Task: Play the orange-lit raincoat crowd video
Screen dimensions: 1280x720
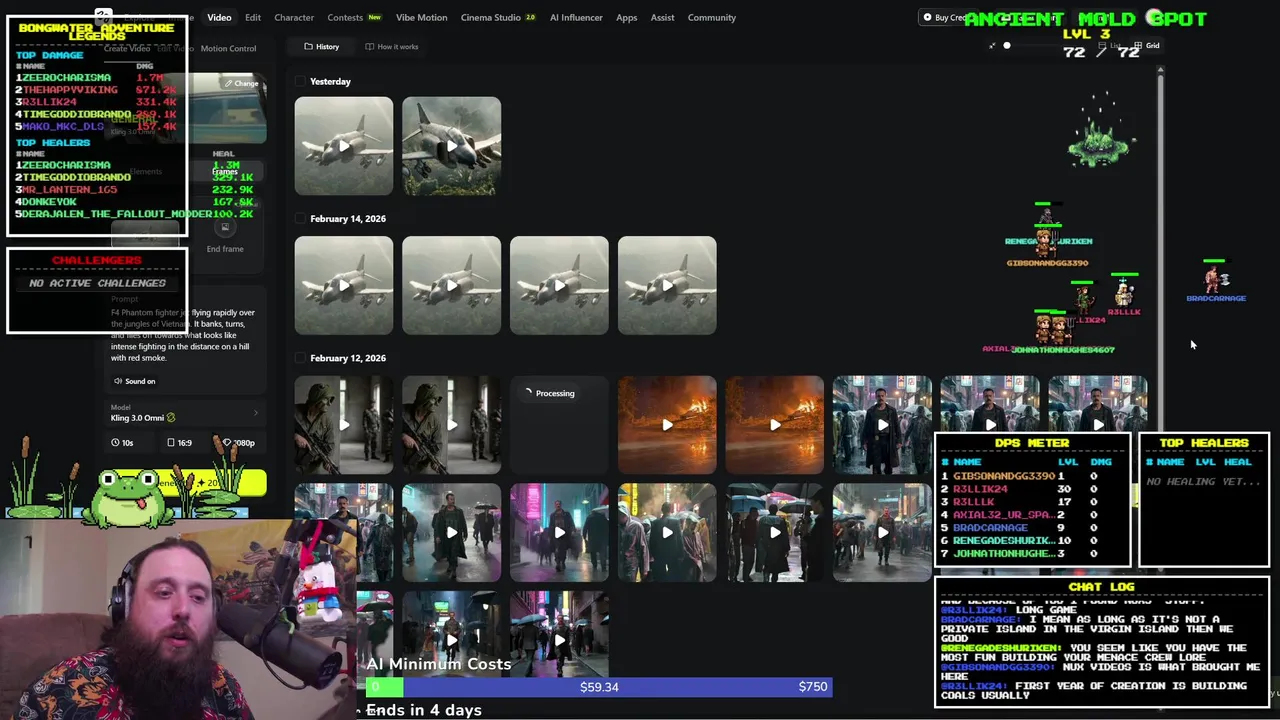Action: [667, 532]
